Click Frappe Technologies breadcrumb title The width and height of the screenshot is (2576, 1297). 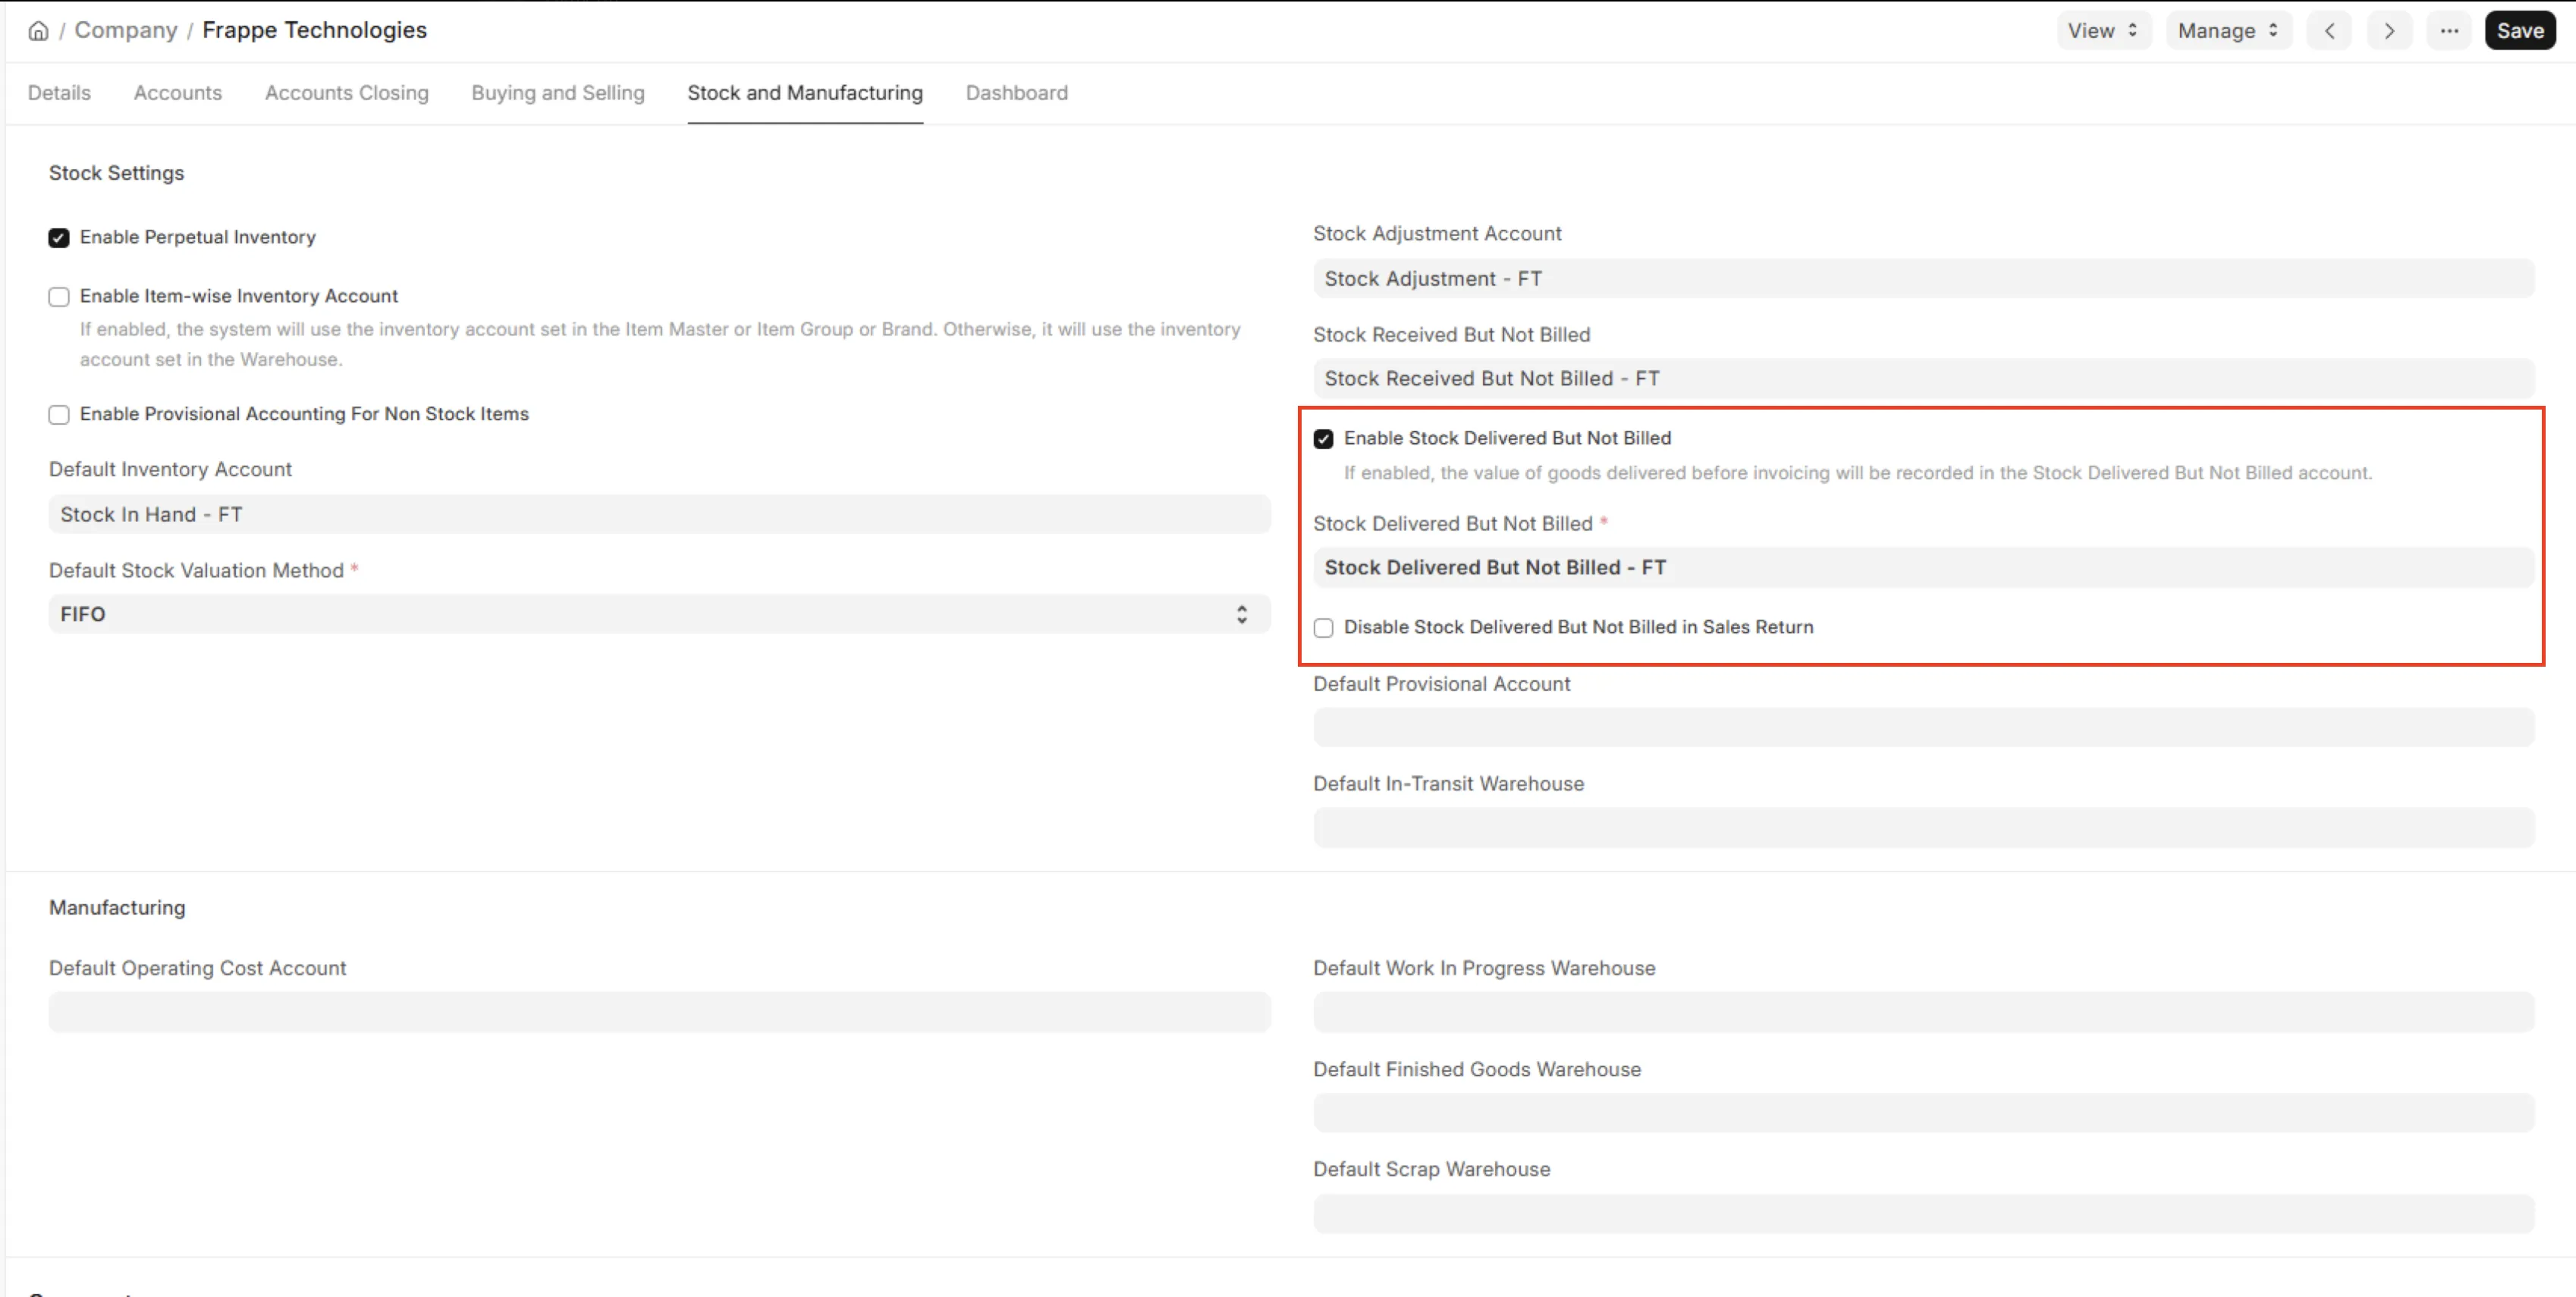(x=315, y=30)
